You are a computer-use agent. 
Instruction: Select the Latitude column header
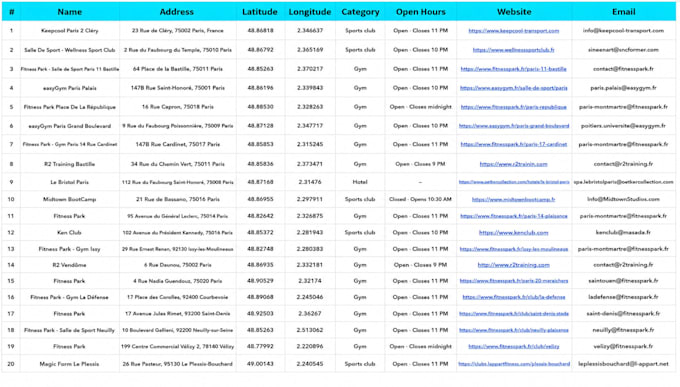[x=260, y=12]
